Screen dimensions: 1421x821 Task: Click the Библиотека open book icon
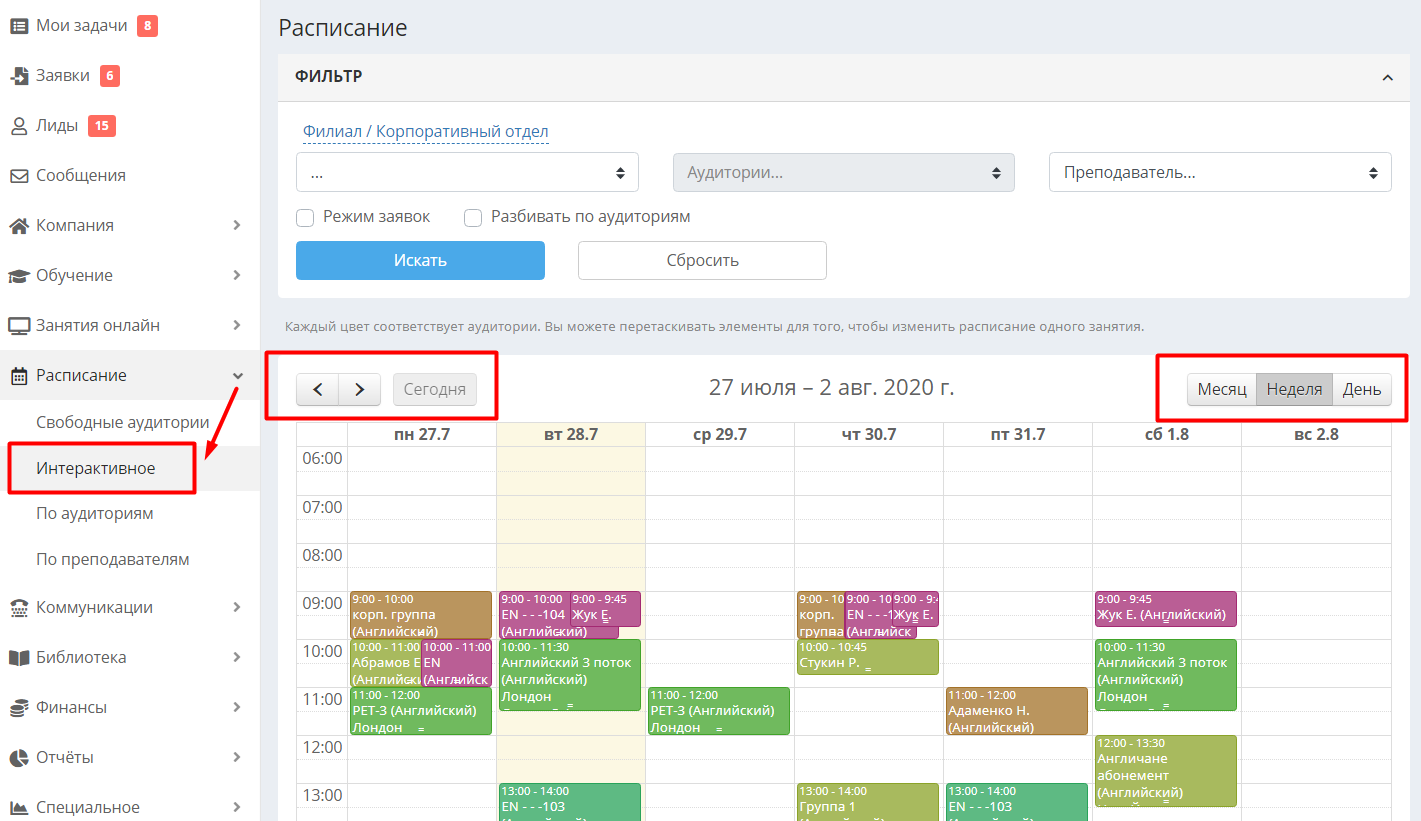click(x=19, y=658)
